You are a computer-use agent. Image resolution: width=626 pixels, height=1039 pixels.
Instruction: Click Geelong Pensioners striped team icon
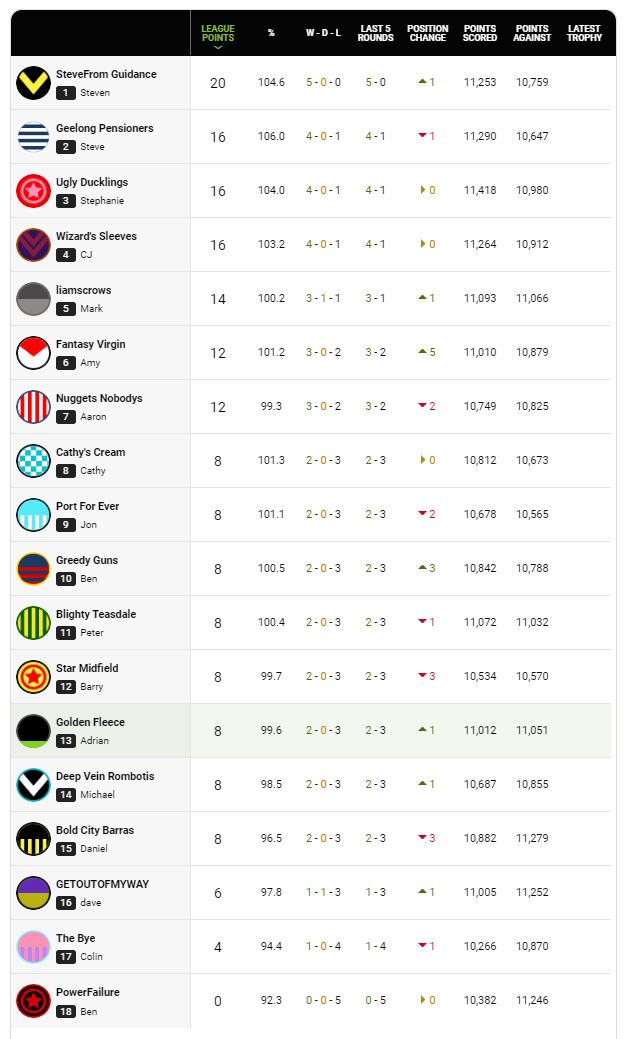[x=33, y=137]
